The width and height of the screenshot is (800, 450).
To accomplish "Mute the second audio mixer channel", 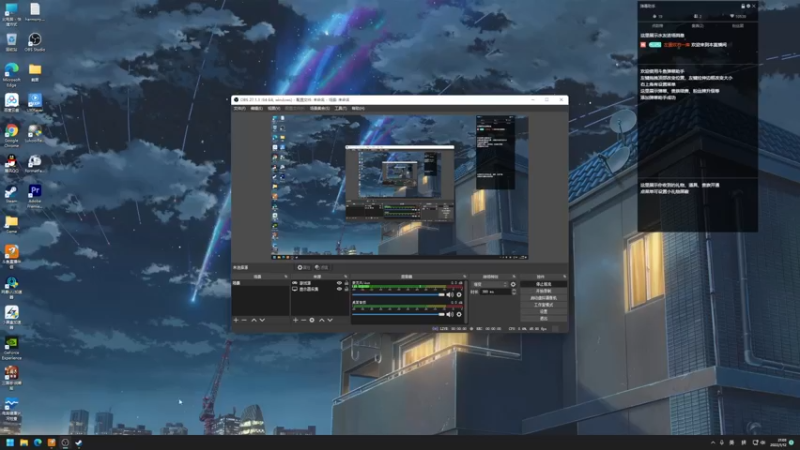I will click(x=450, y=314).
